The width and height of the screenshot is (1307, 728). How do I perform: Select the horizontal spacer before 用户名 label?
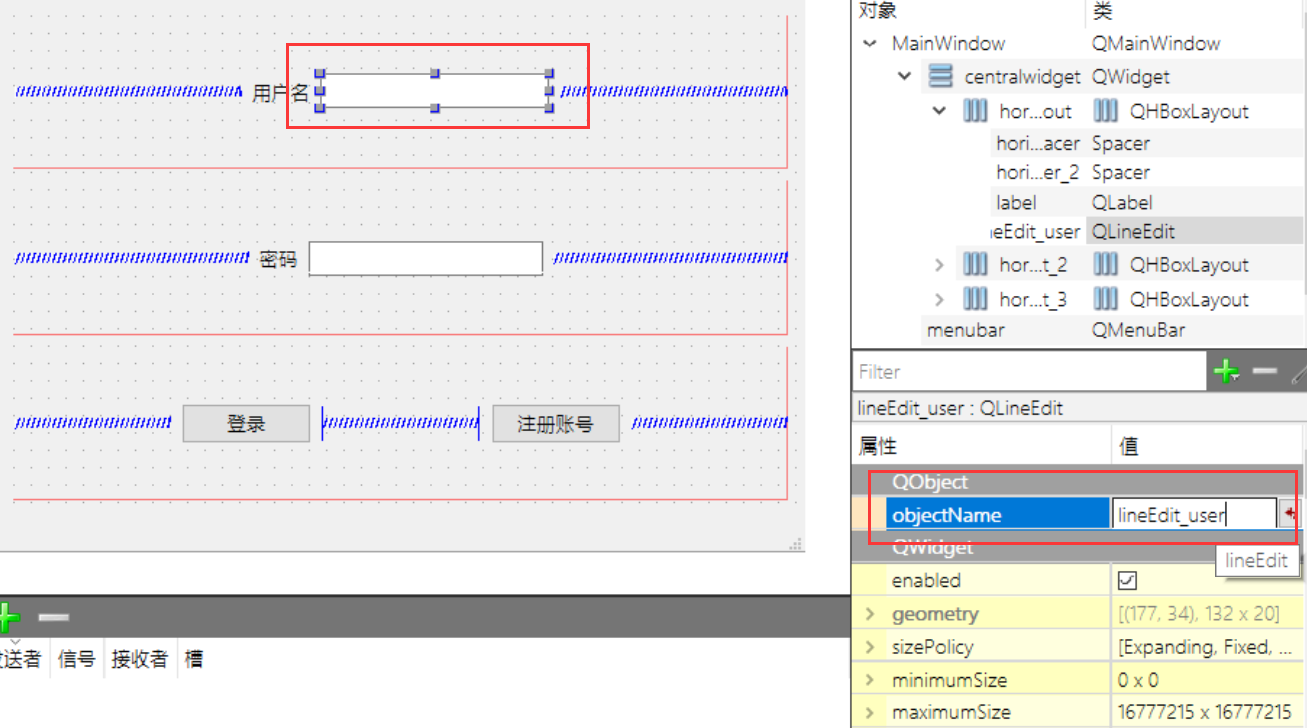click(x=128, y=91)
